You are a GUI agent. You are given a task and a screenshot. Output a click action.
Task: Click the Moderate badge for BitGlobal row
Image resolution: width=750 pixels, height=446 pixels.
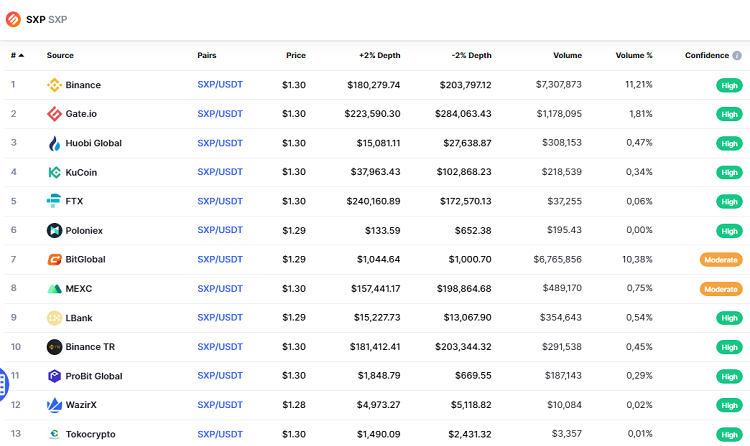(721, 260)
